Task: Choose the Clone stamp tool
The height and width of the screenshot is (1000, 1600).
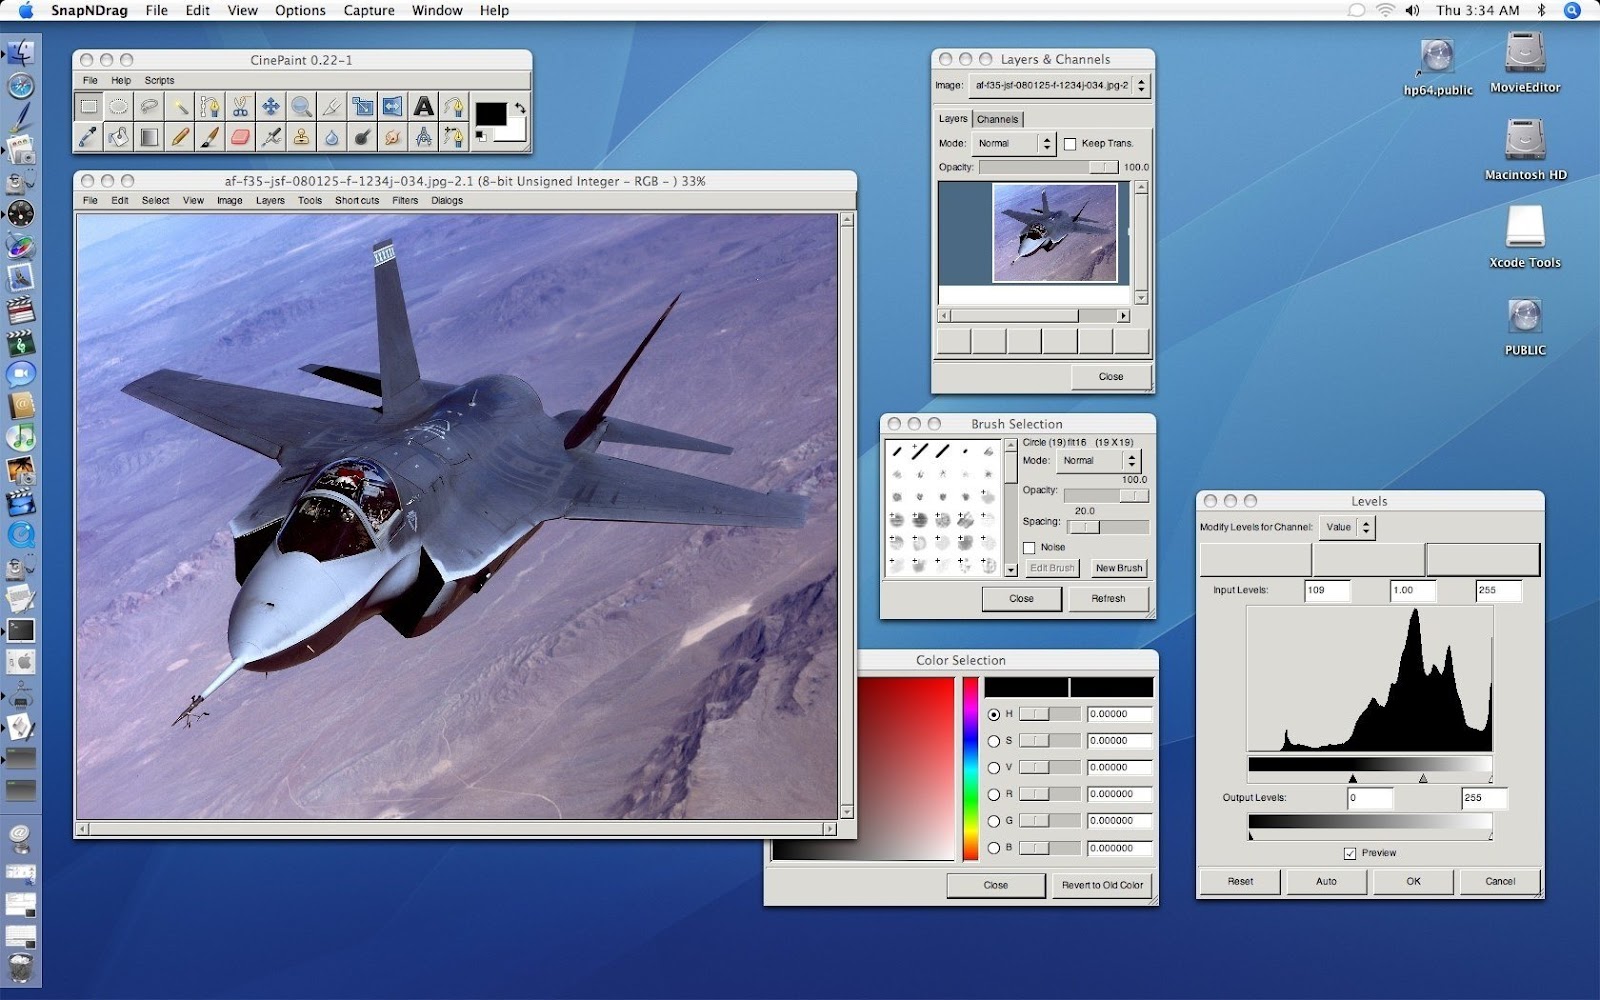Action: (301, 137)
